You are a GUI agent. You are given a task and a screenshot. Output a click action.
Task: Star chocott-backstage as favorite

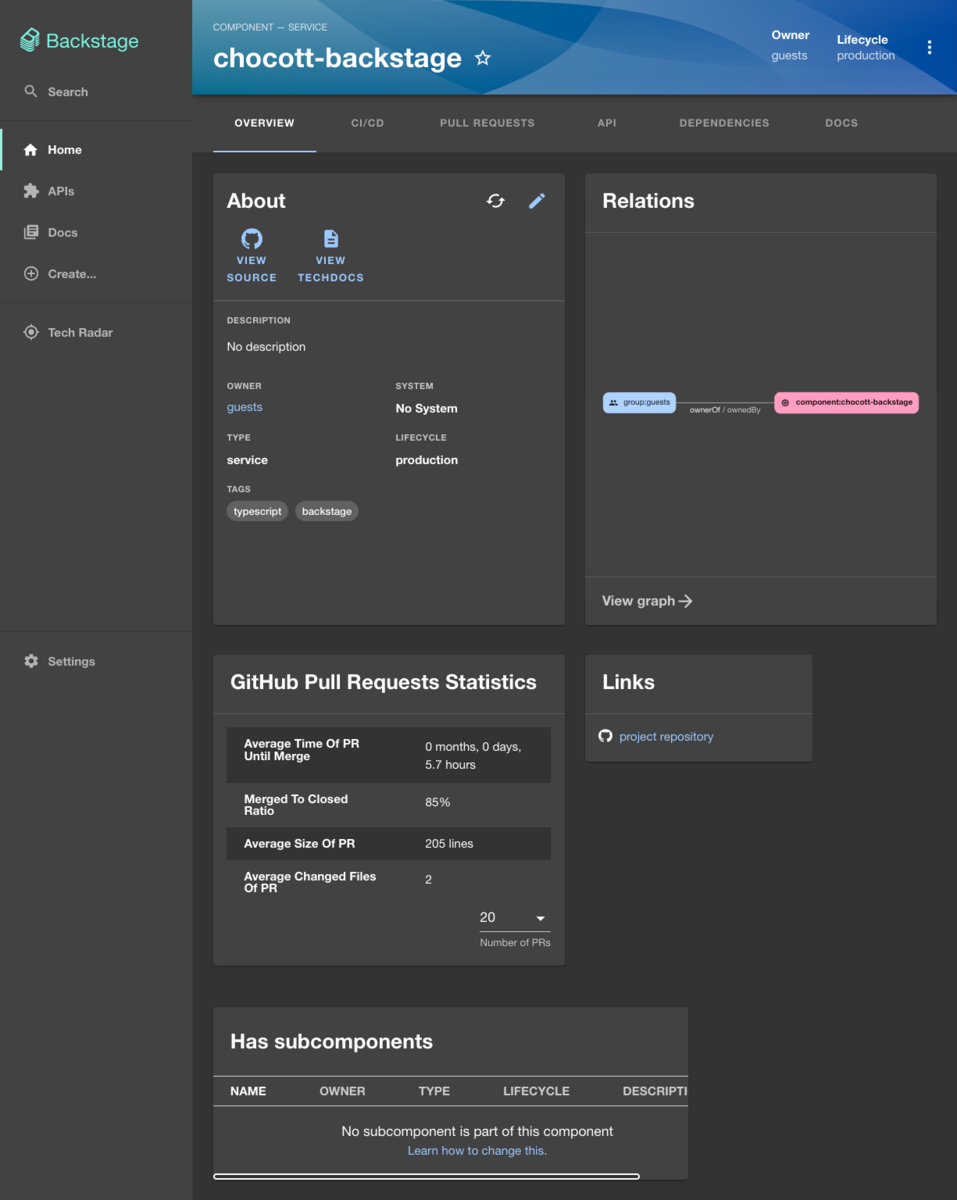point(483,58)
